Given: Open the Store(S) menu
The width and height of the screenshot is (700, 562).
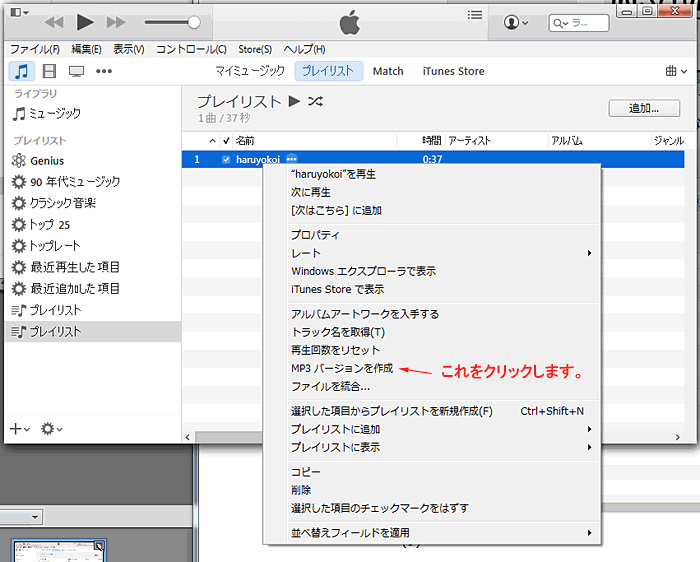Looking at the screenshot, I should pos(255,49).
